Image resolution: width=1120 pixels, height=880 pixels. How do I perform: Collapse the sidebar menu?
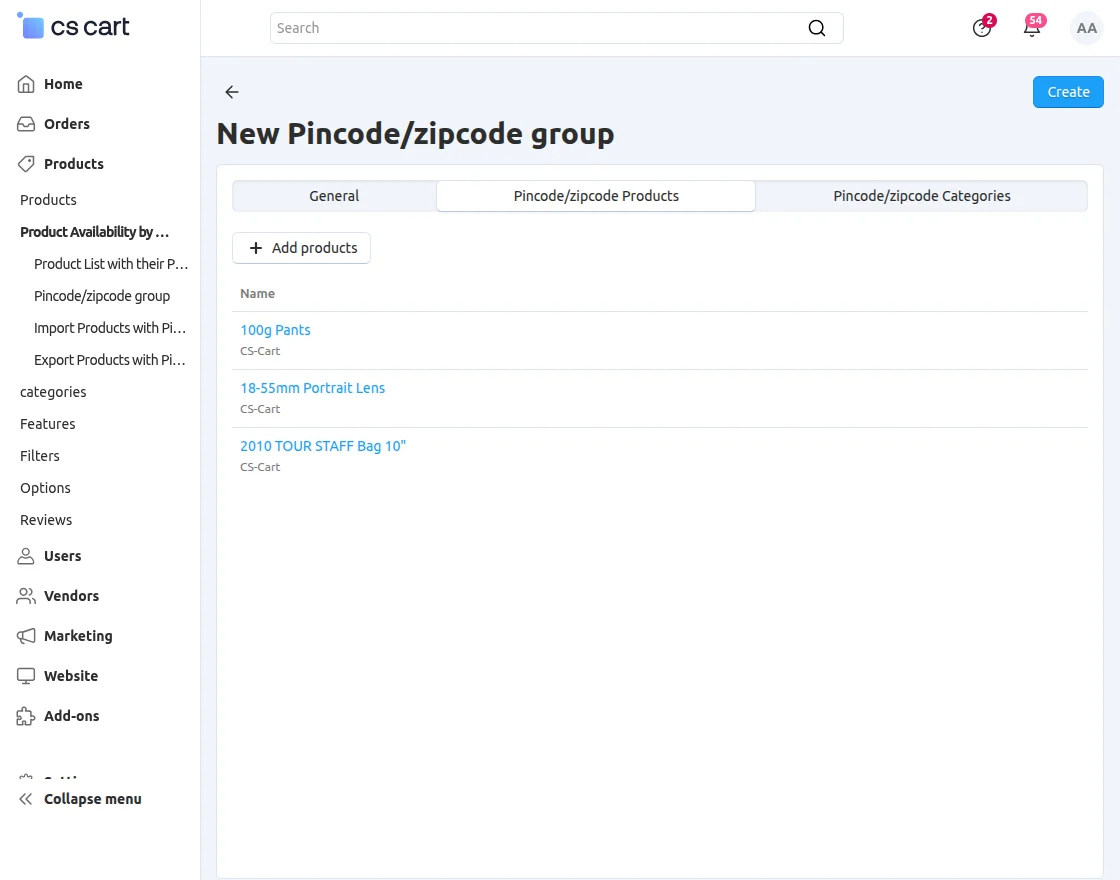(x=80, y=799)
